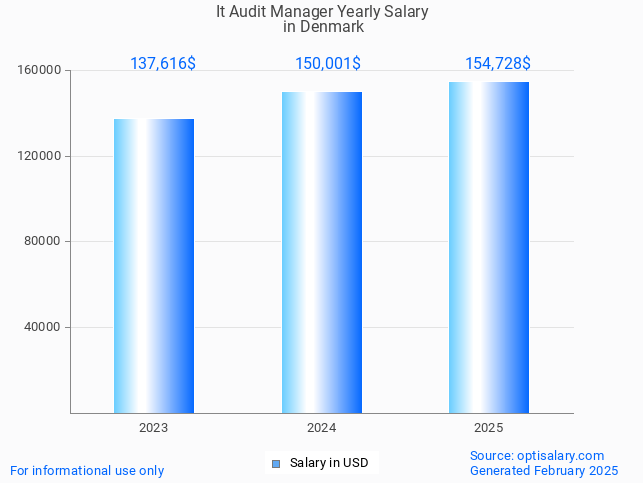Screen dimensions: 643x483
Task: Click the 2023 x-axis label
Action: pos(154,427)
